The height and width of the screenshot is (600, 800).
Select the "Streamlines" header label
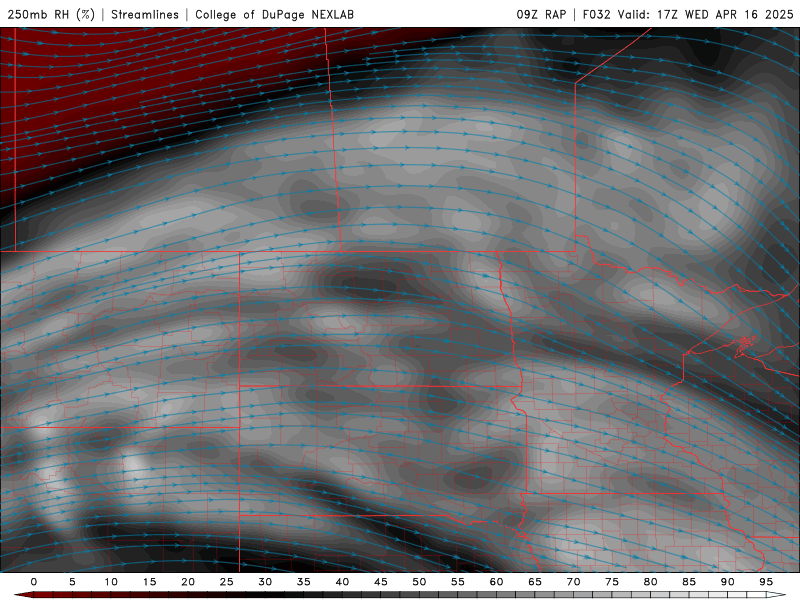[x=145, y=14]
